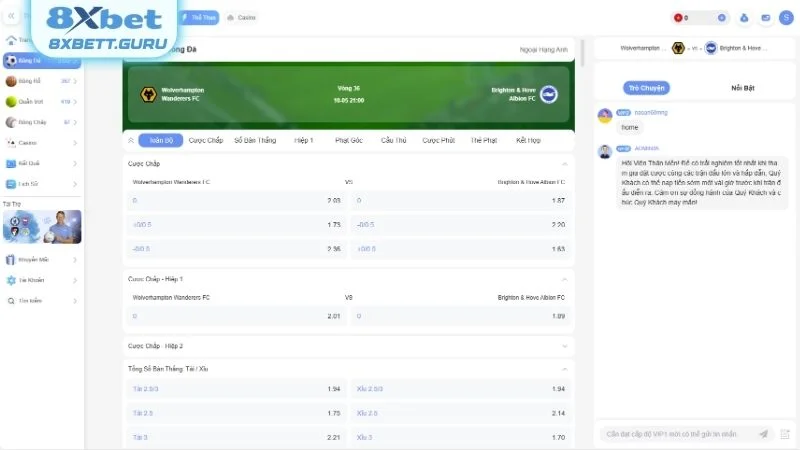Viewport: 800px width, 450px height.
Task: Bet on Tài 2.5/3 at 1.94
Action: pyautogui.click(x=237, y=389)
